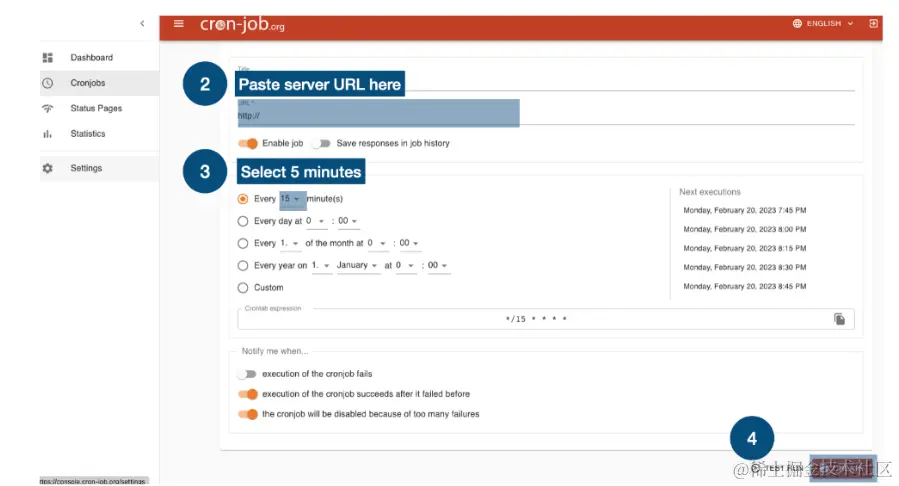Click the next execution at 8:15 PM
The width and height of the screenshot is (899, 486).
745,249
